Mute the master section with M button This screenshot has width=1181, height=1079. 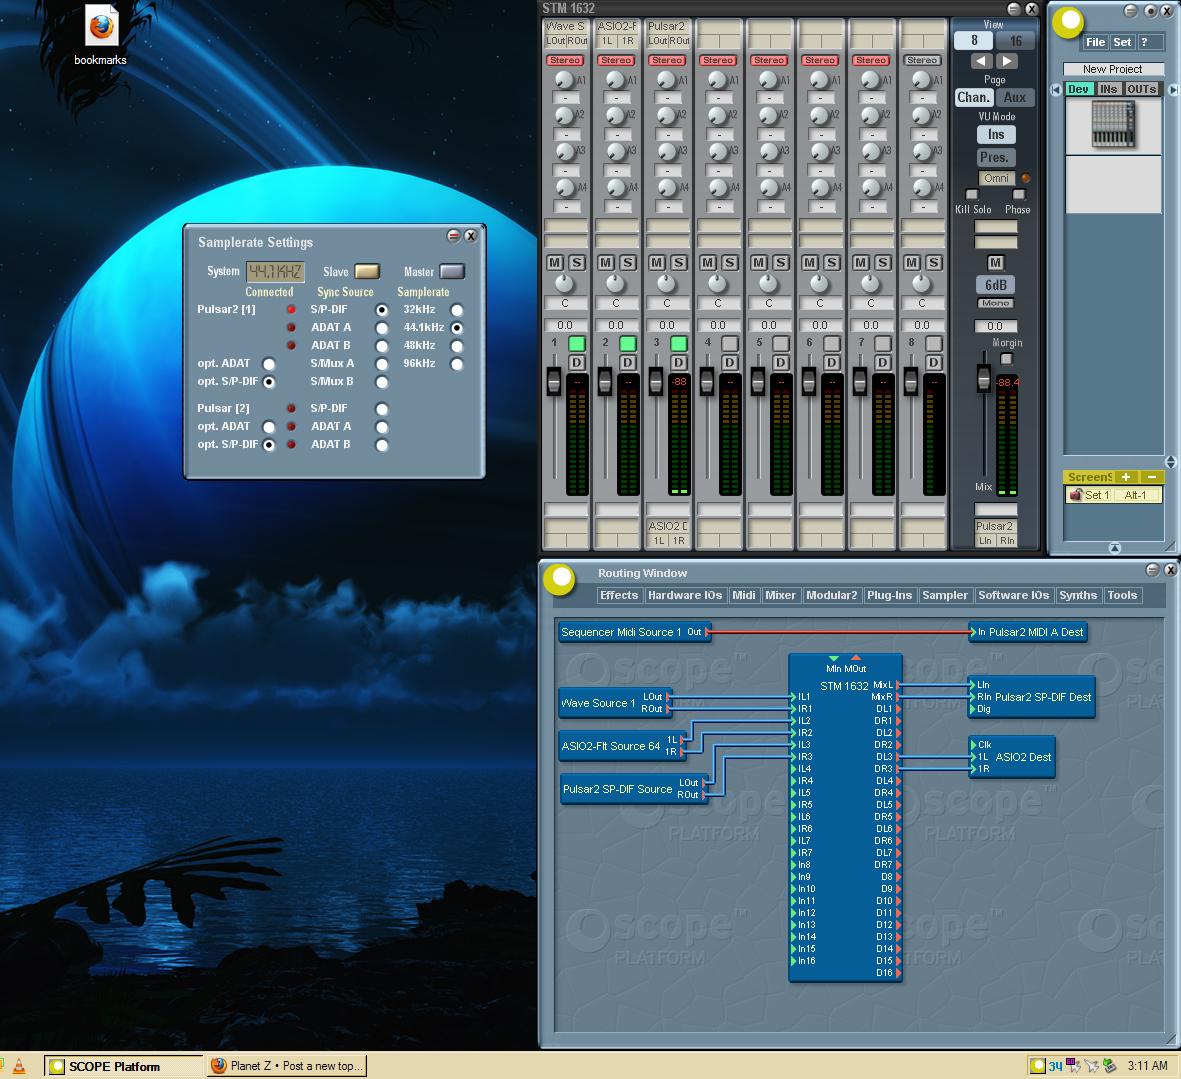click(996, 263)
